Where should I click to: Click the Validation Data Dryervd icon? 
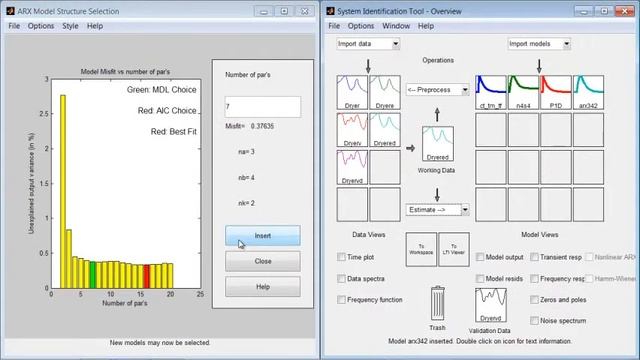(491, 305)
